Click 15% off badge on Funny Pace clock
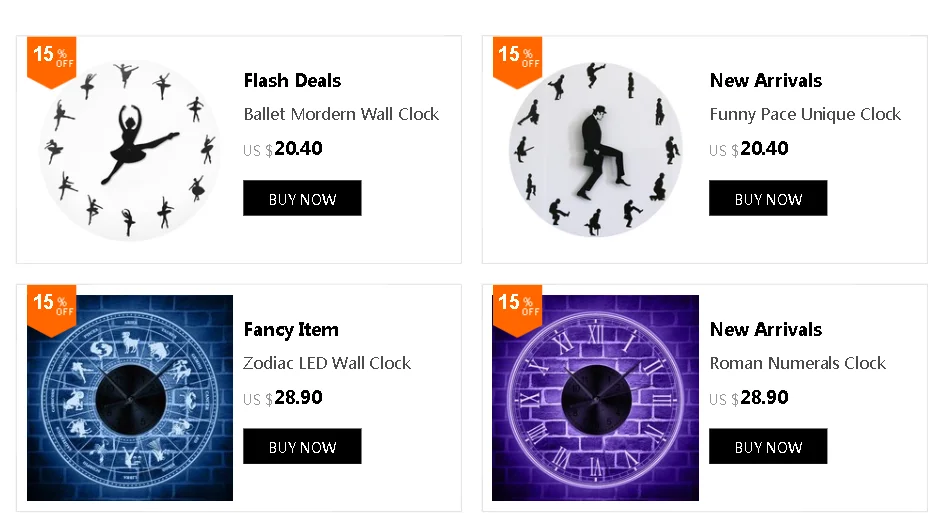 pos(517,57)
